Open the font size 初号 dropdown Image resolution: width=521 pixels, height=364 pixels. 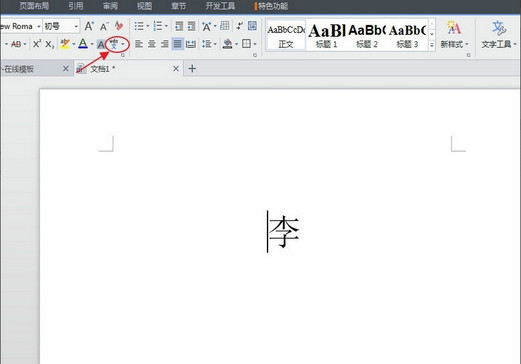pos(76,26)
